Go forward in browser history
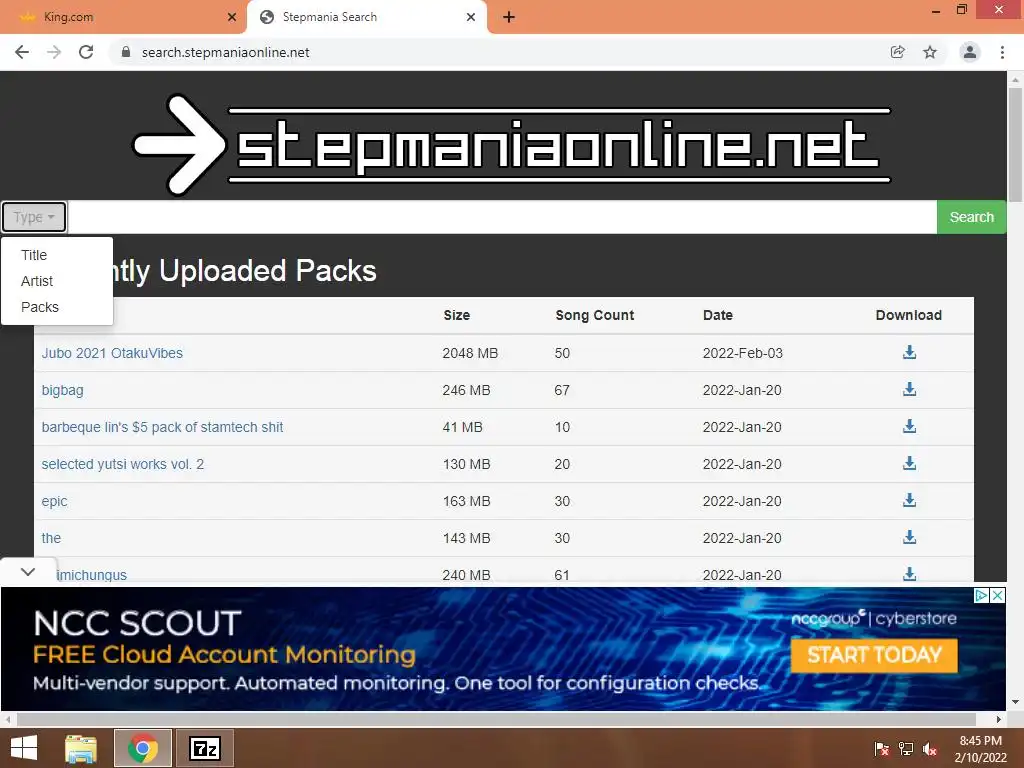This screenshot has width=1024, height=768. (x=54, y=52)
